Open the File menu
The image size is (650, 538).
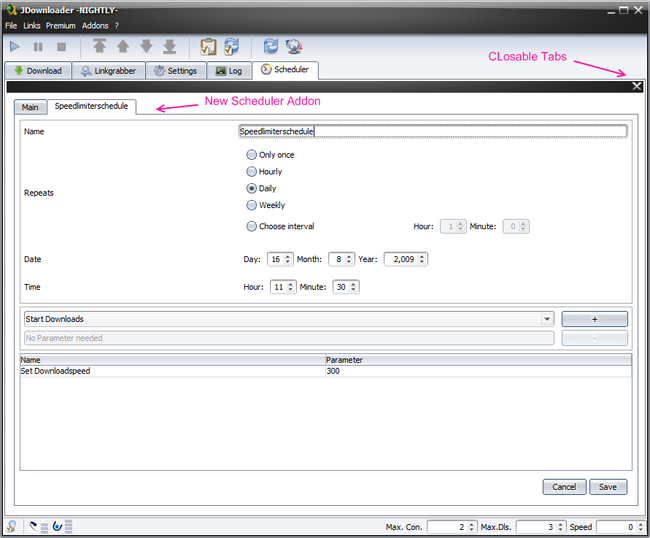point(11,26)
